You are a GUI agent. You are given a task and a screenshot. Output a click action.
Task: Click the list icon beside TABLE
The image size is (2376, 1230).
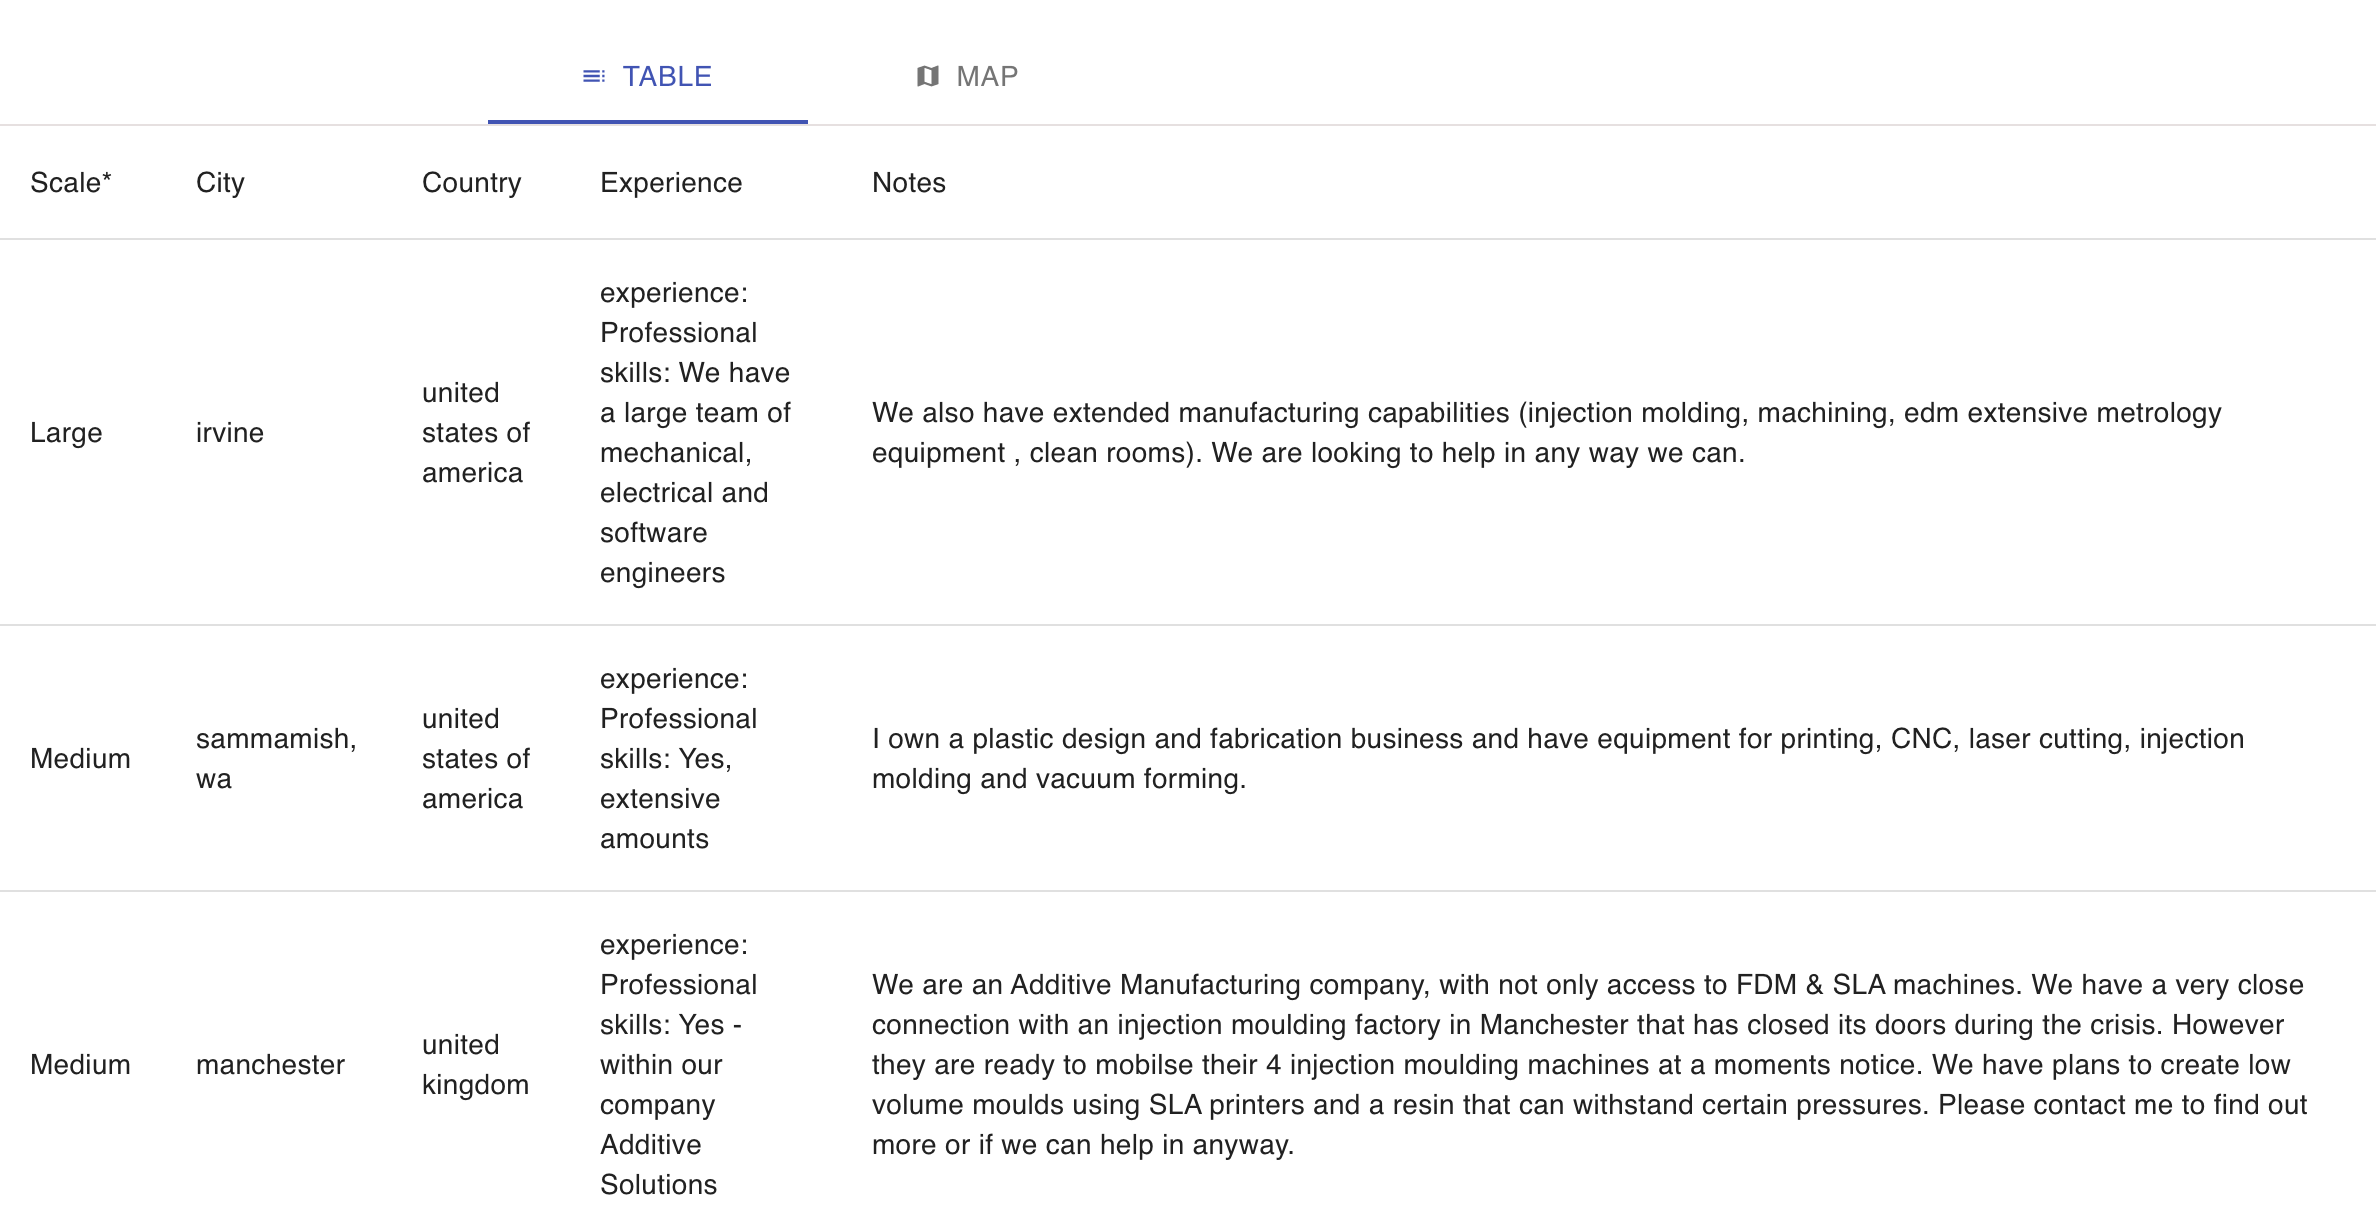[x=594, y=76]
